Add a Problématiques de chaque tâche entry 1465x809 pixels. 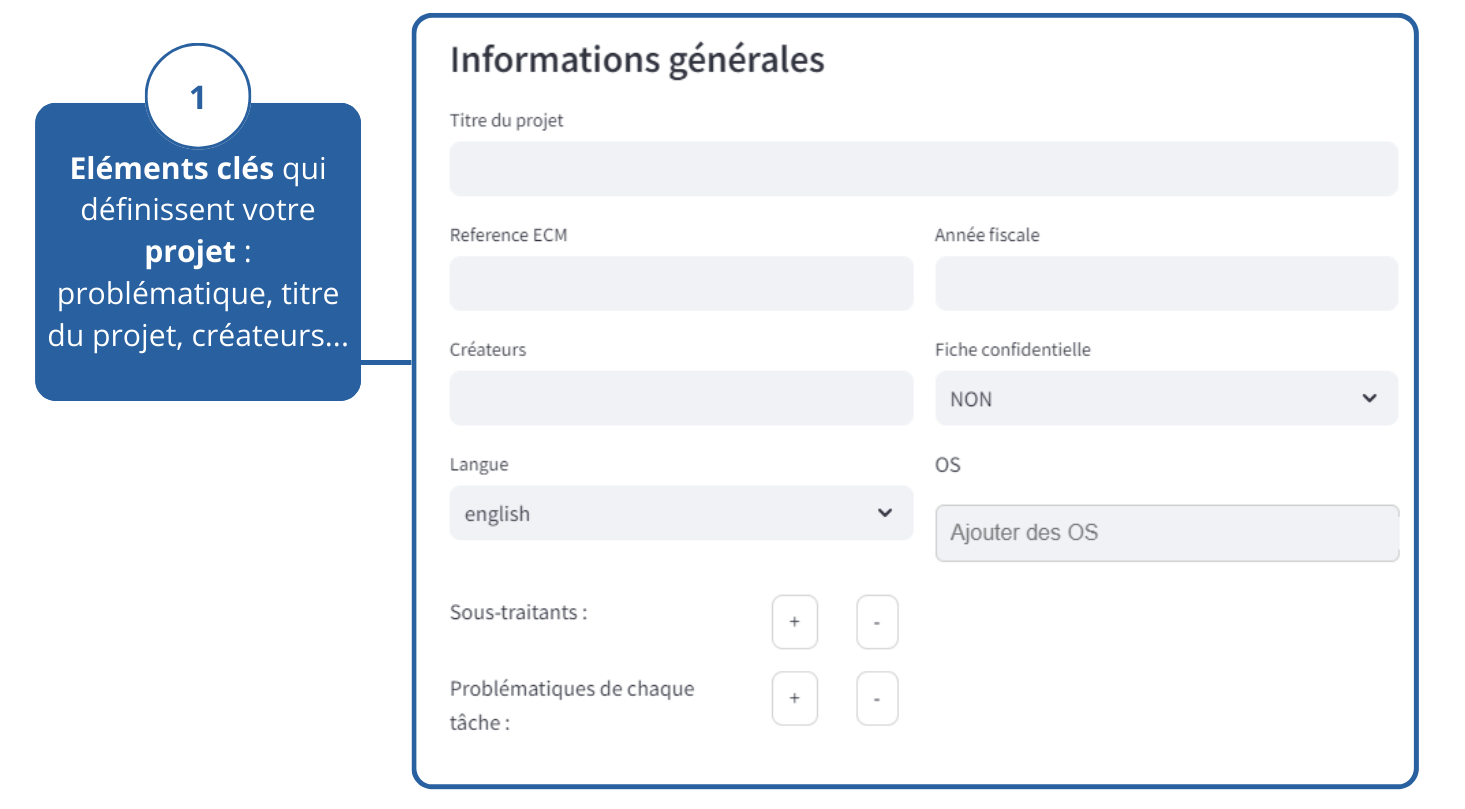click(794, 698)
